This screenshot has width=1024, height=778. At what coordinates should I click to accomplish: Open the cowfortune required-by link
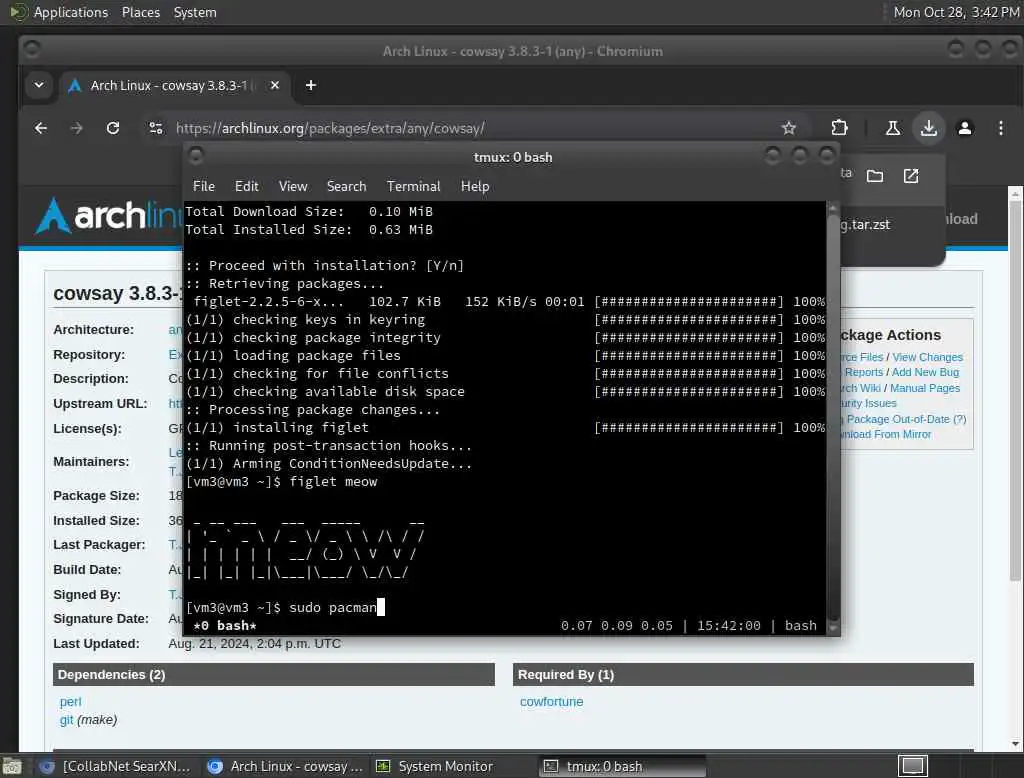pos(551,702)
